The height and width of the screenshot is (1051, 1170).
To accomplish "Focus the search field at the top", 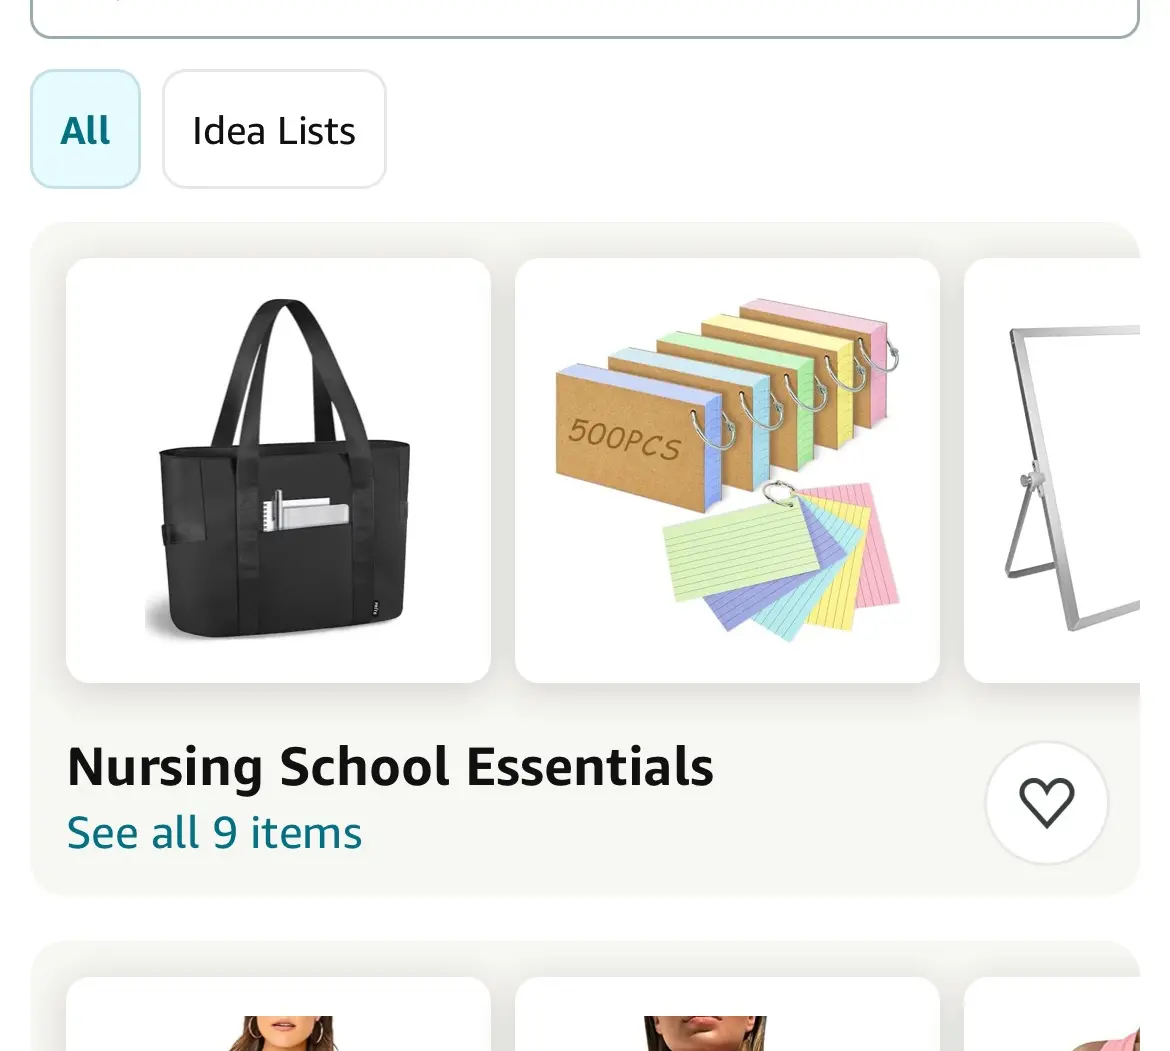I will click(585, 15).
